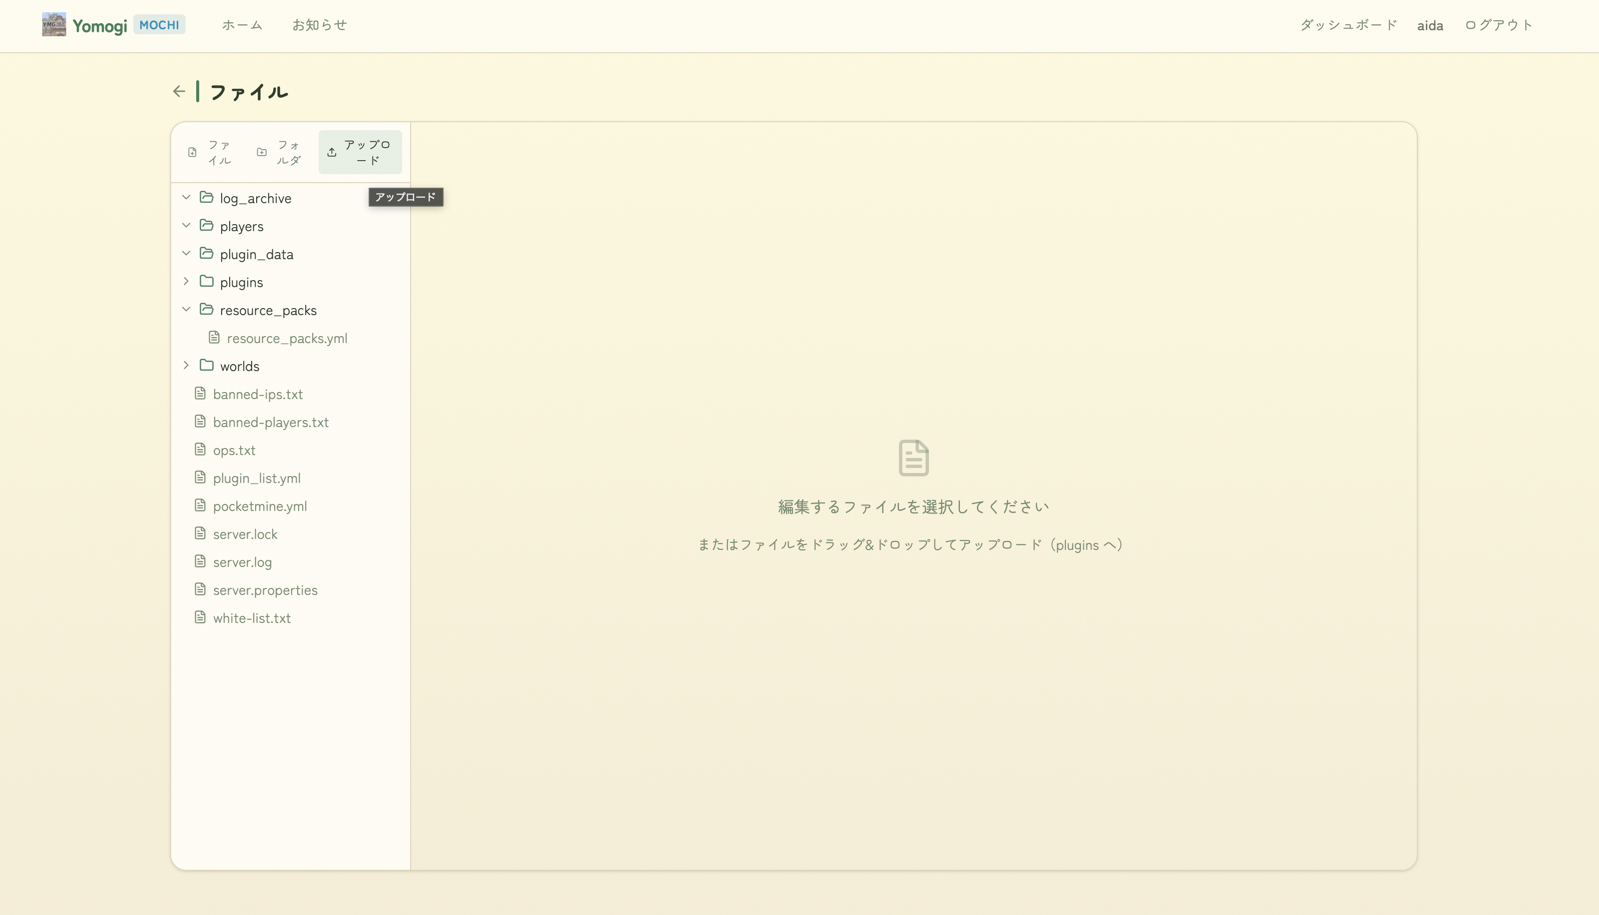Click file icon beside ops.txt
Viewport: 1599px width, 915px height.
tap(200, 450)
